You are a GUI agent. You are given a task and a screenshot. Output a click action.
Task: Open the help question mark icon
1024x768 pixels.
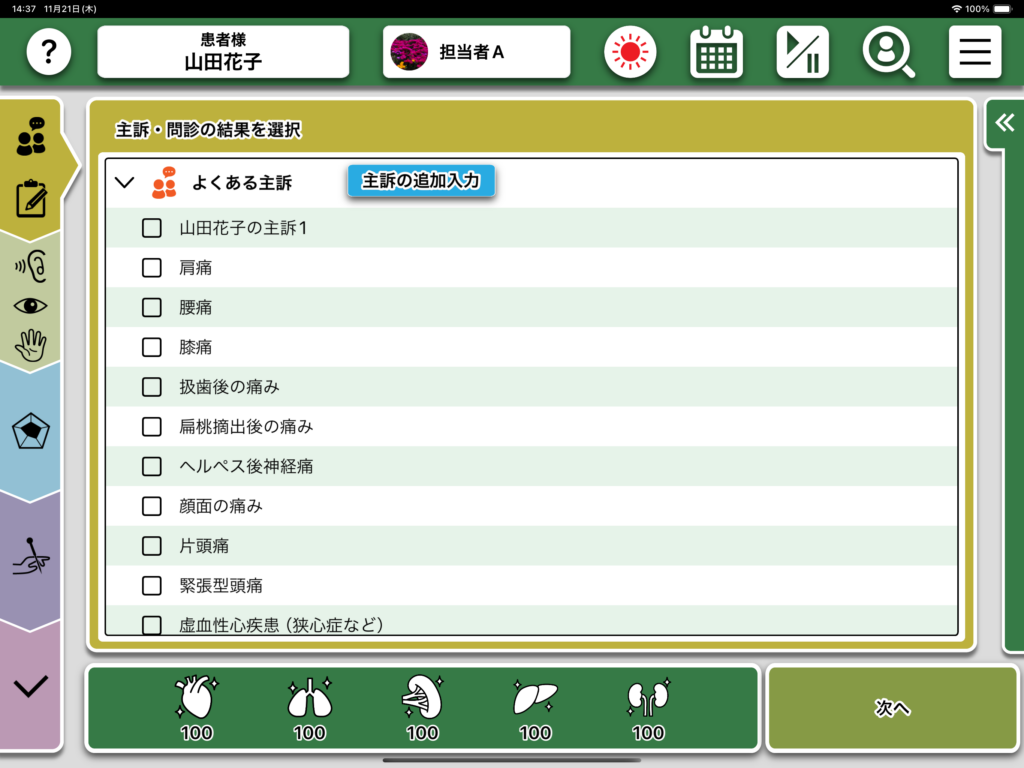click(x=49, y=52)
